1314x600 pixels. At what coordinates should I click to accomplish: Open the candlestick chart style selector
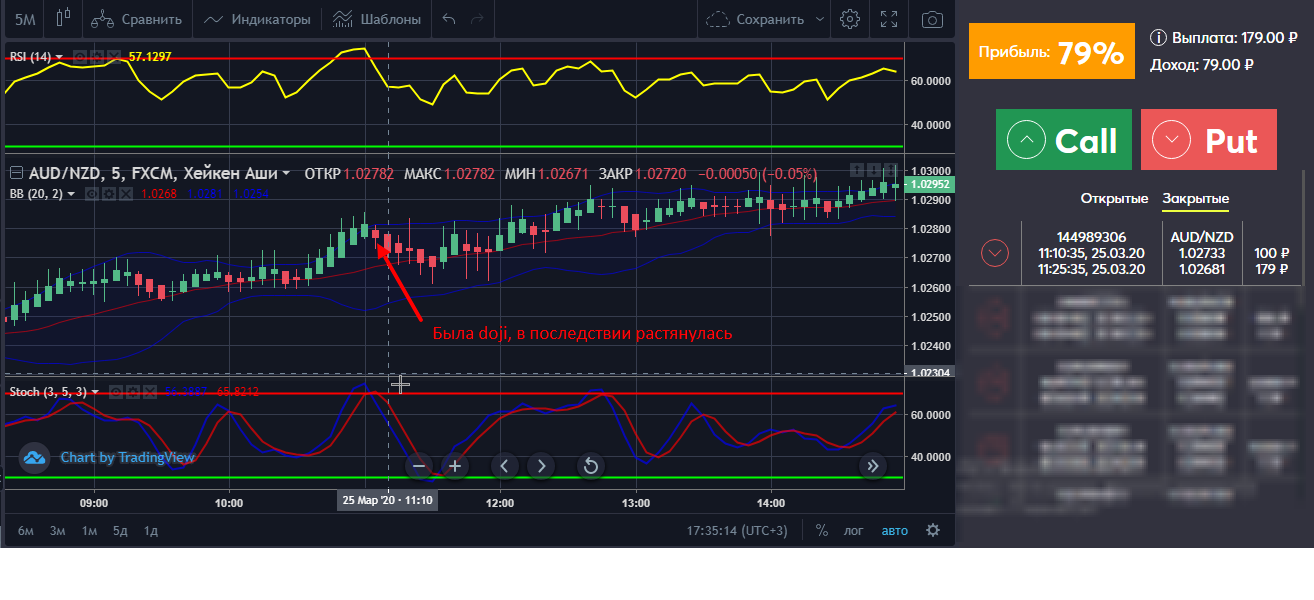[64, 18]
